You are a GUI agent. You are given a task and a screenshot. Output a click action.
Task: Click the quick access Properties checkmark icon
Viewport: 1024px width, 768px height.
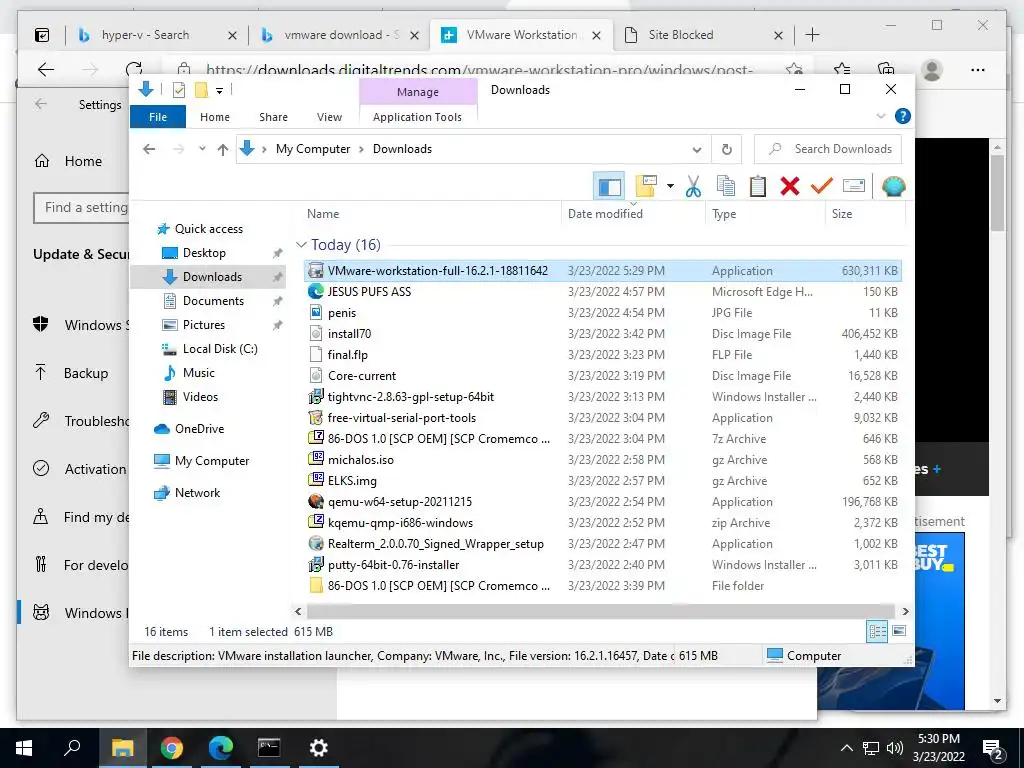178,90
